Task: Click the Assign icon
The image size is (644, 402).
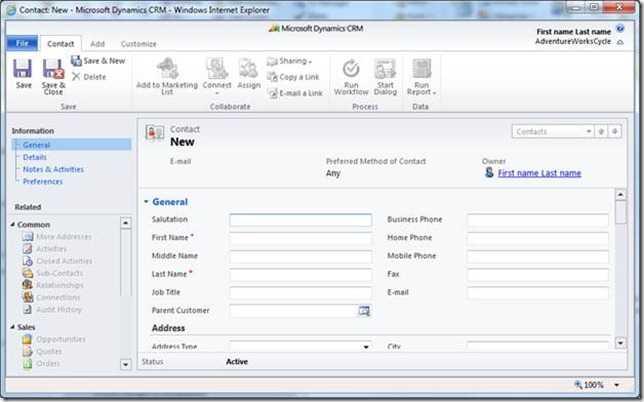Action: 249,69
